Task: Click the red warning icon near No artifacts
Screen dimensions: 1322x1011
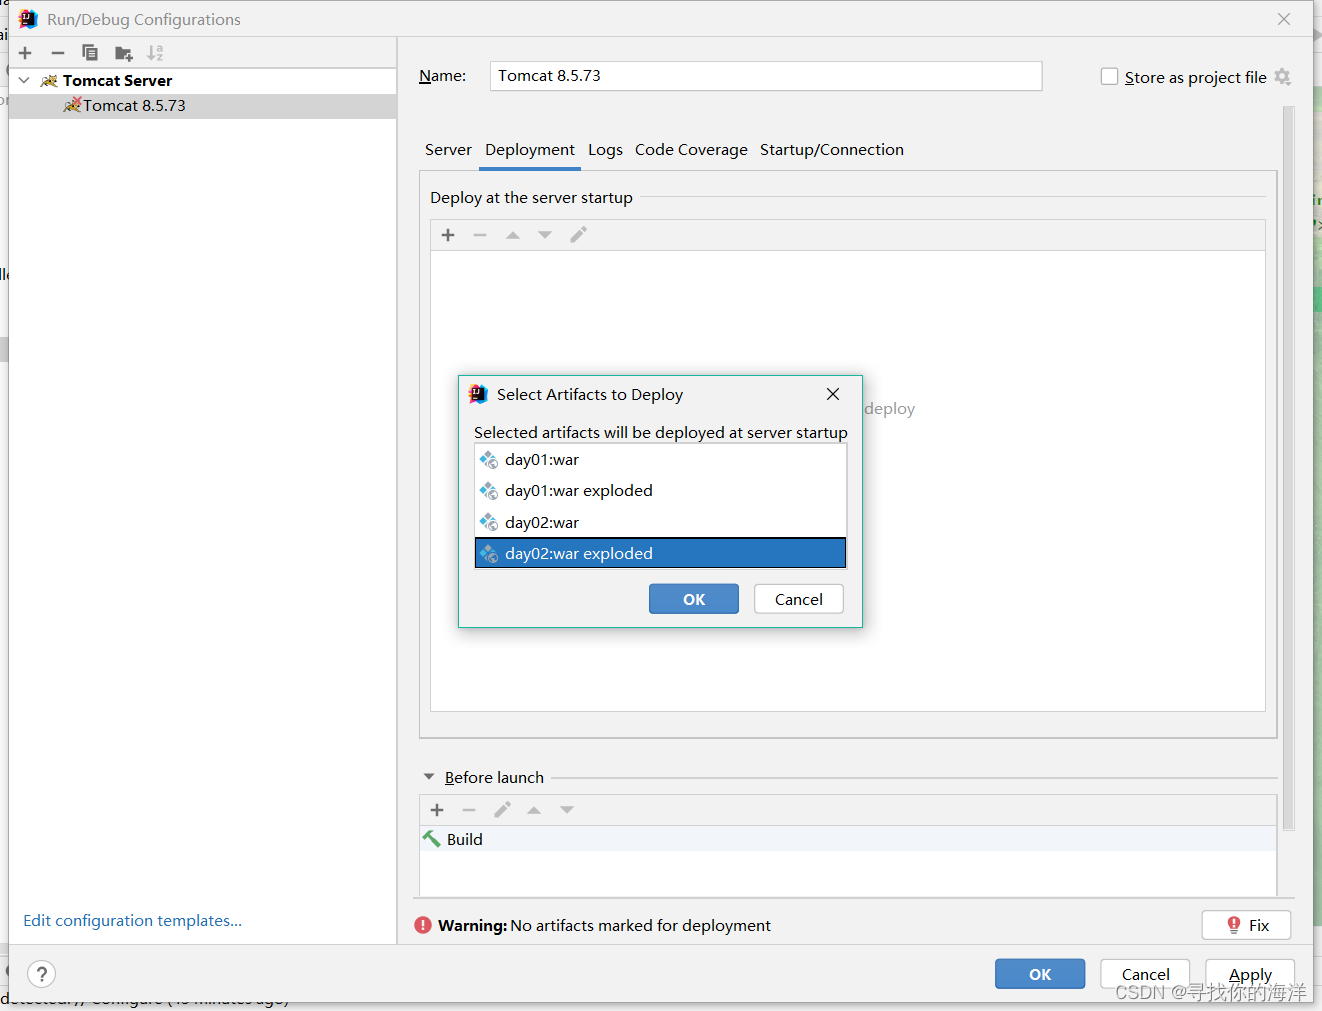Action: click(423, 925)
